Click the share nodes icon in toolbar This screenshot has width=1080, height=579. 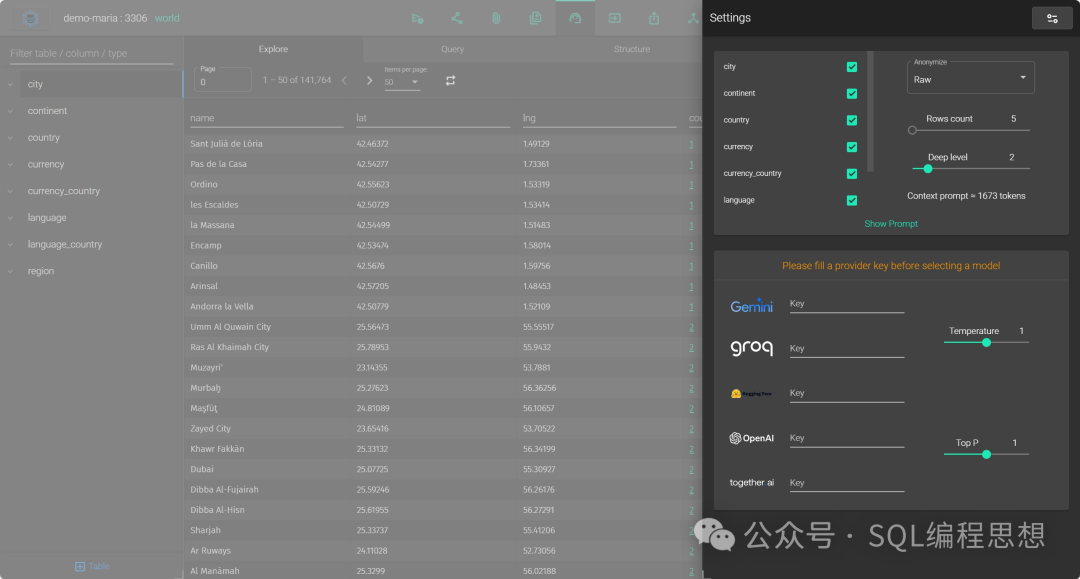(457, 19)
